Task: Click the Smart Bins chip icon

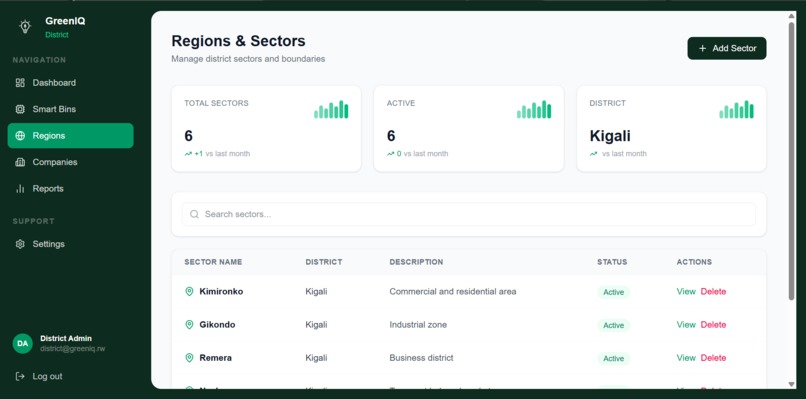Action: [x=20, y=109]
